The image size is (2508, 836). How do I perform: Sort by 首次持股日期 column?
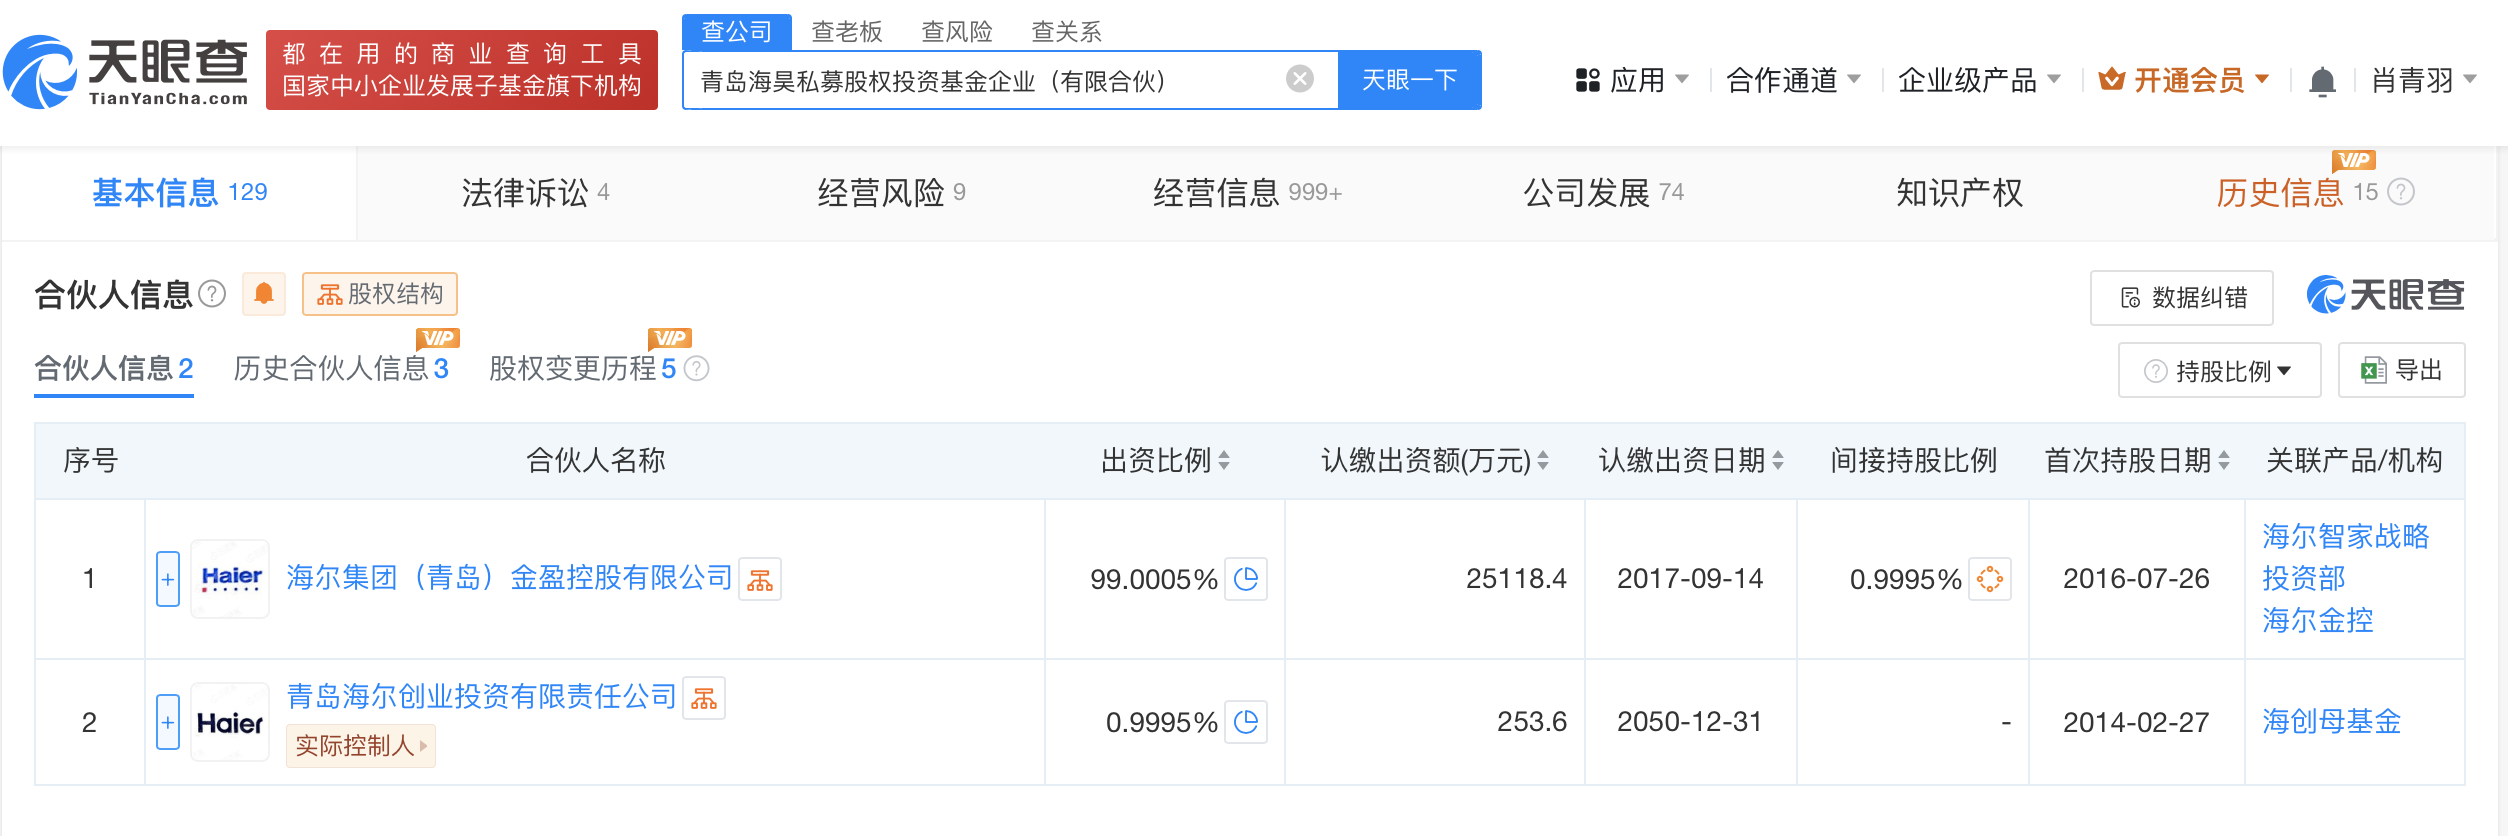2137,461
